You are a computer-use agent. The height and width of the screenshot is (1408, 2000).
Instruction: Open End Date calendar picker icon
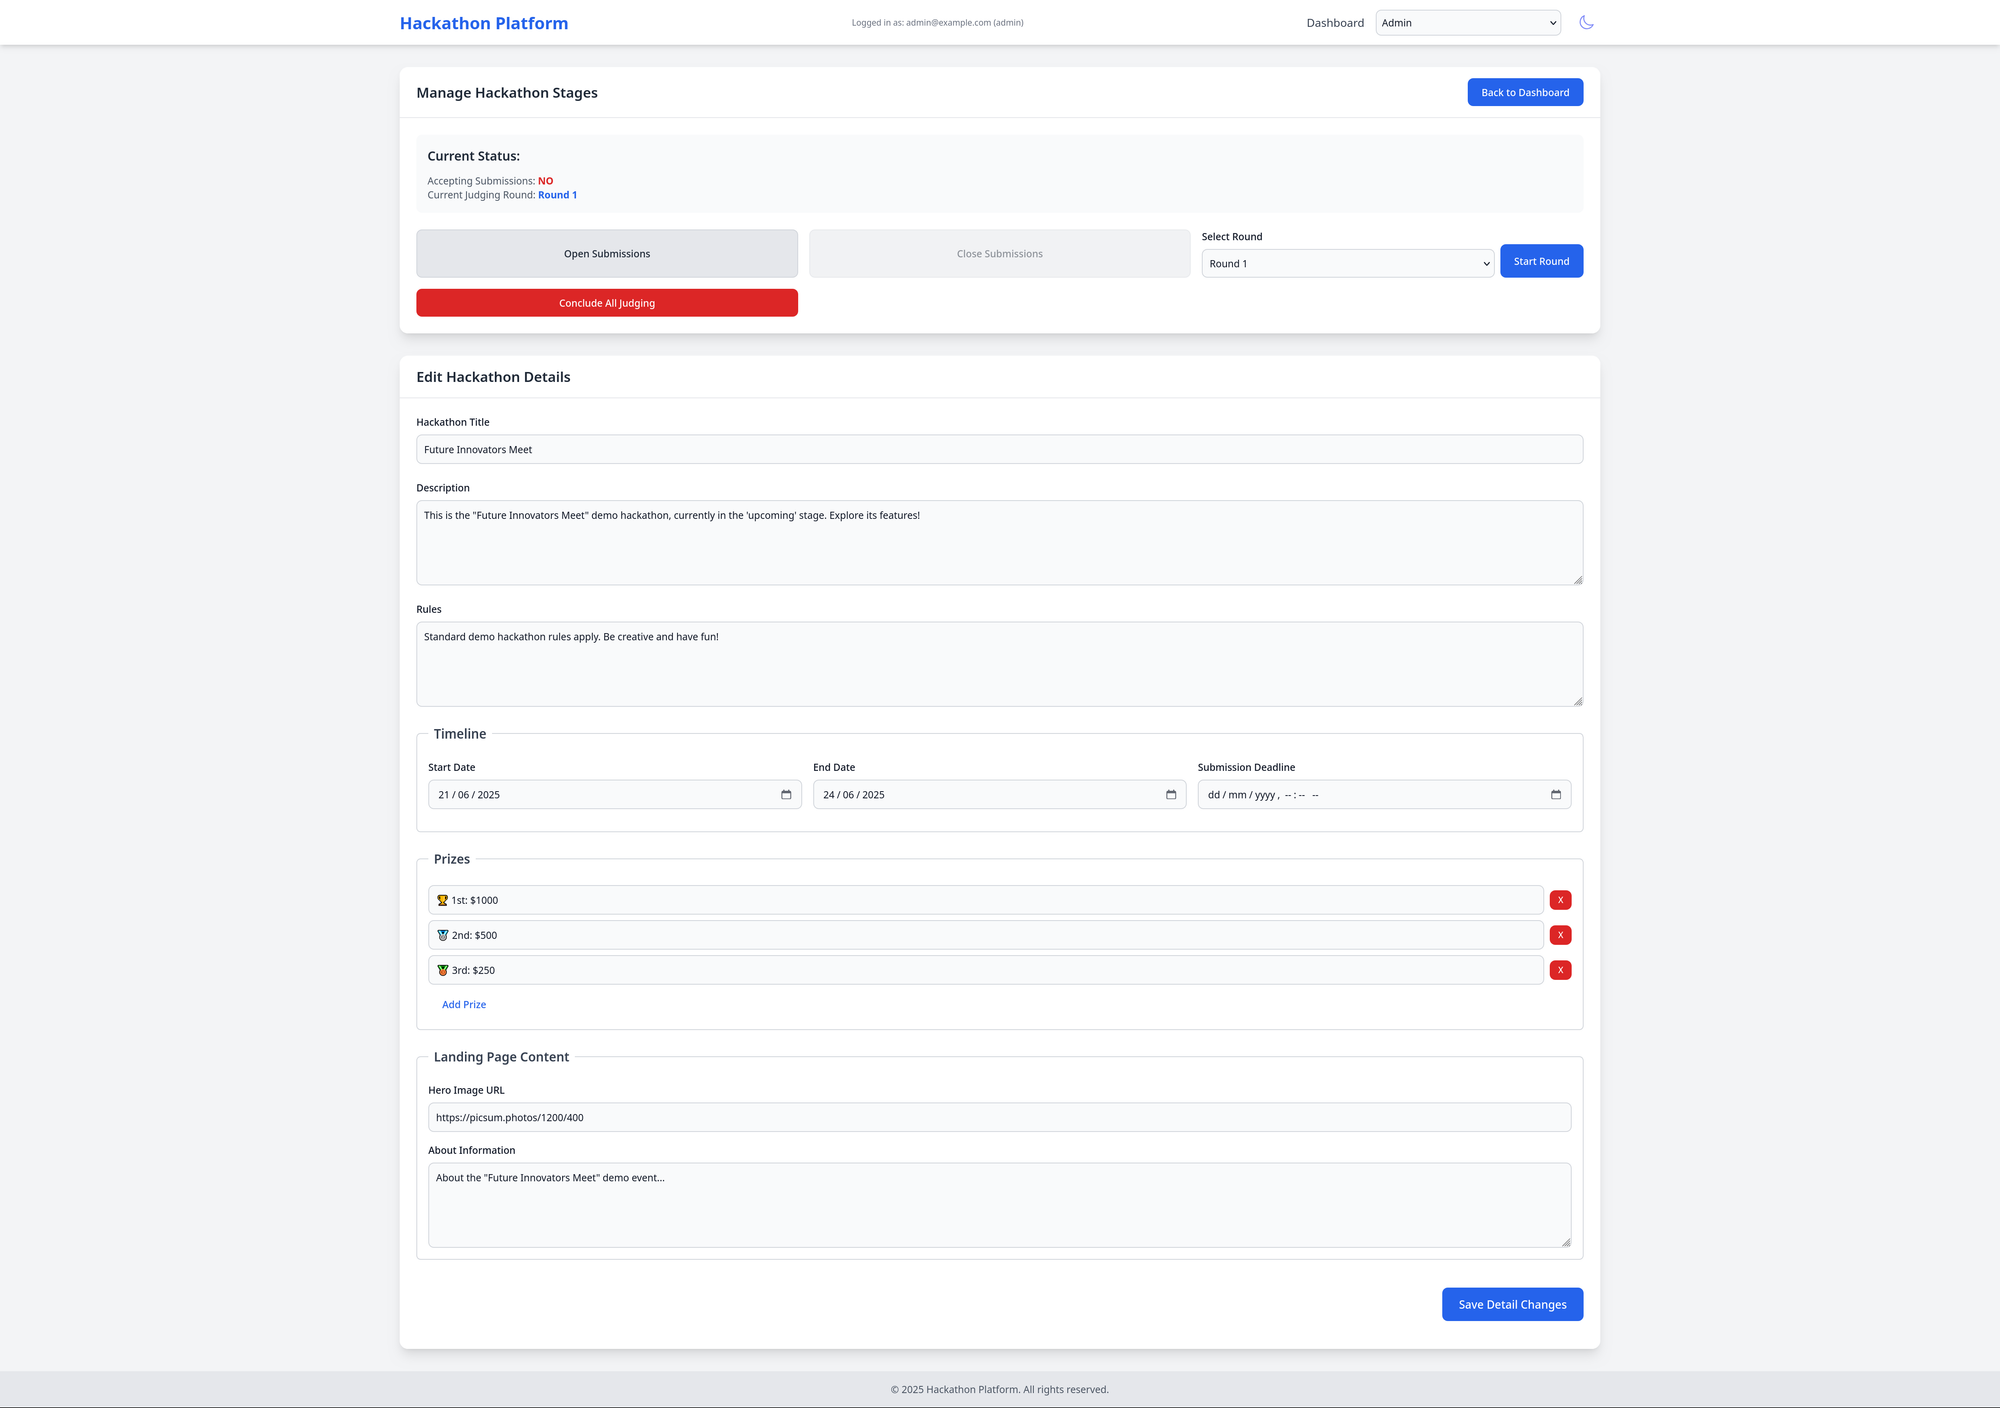(1171, 795)
